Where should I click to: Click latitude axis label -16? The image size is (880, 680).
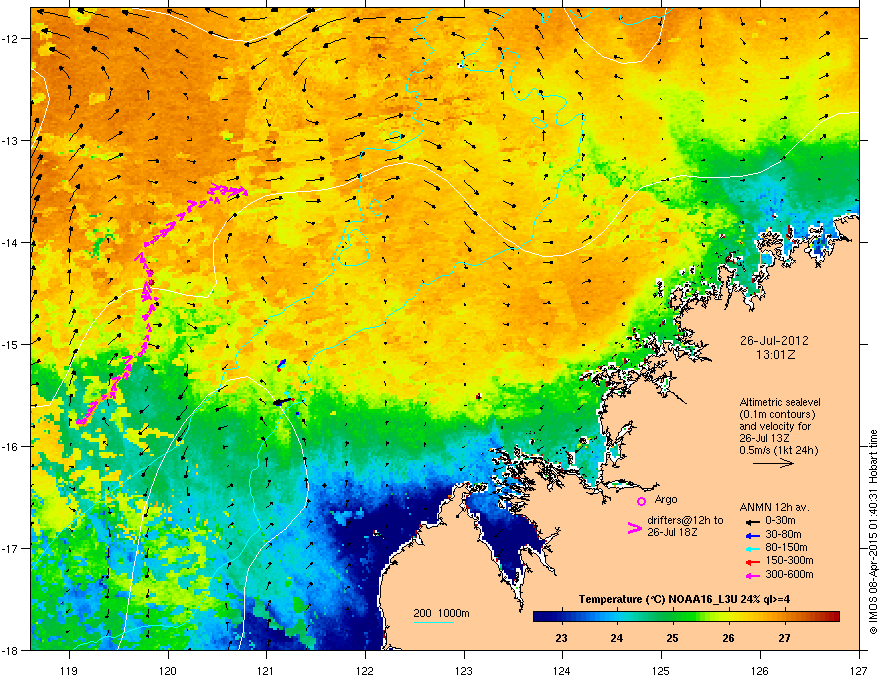(11, 446)
